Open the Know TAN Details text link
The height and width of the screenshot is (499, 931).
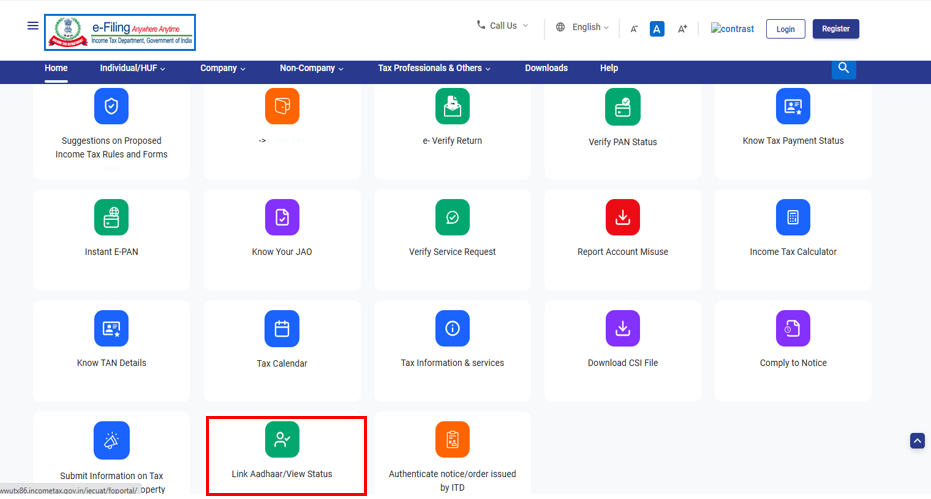[x=111, y=363]
